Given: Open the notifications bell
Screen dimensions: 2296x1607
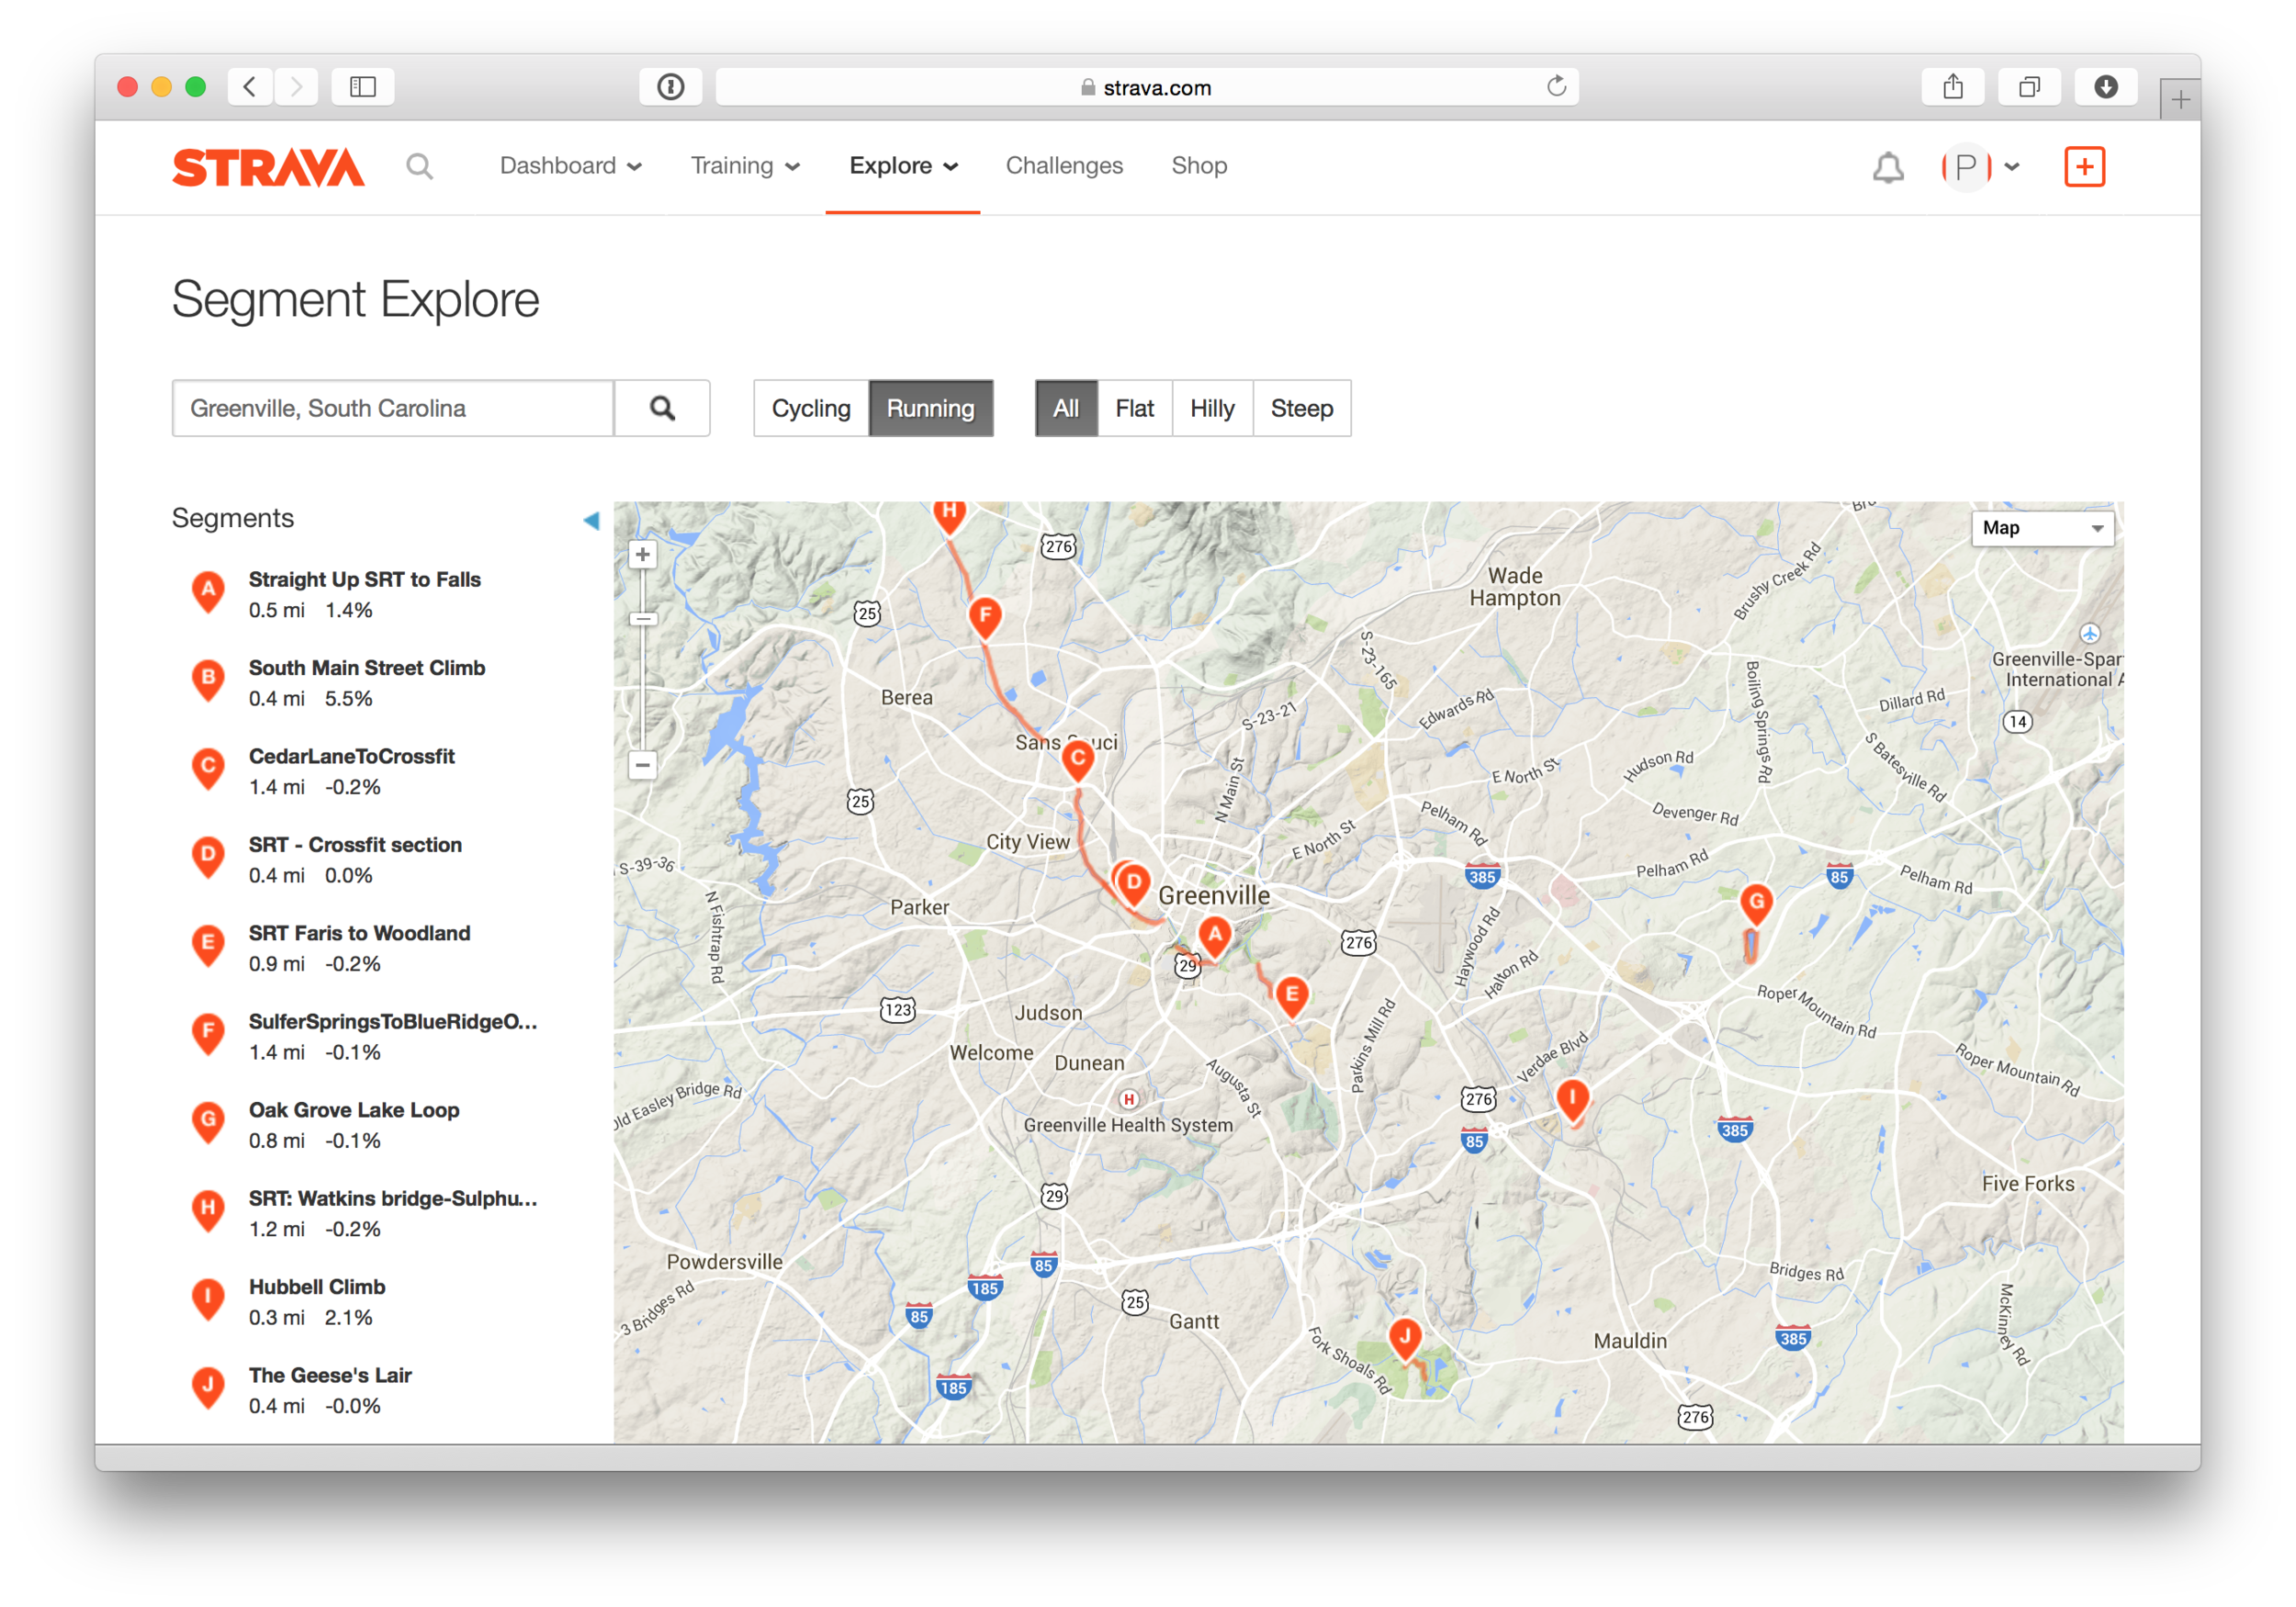Looking at the screenshot, I should tap(1887, 167).
